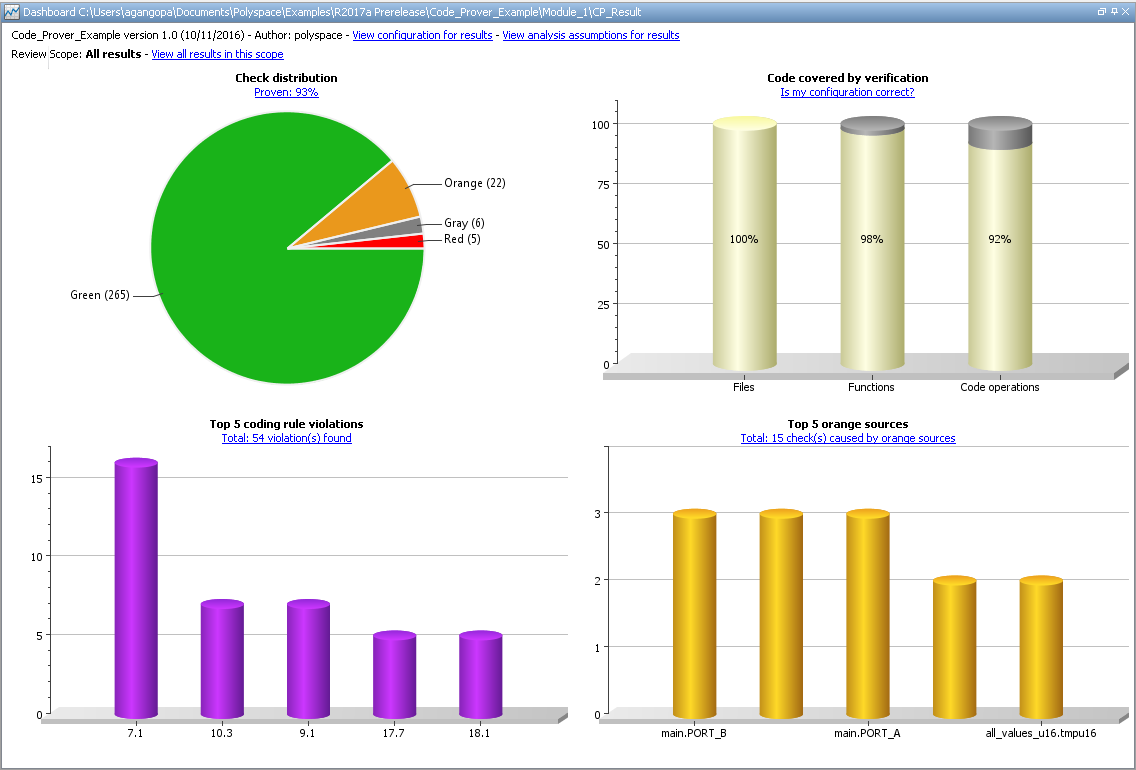
Task: Open Total: 54 violation(s) found link
Action: (x=286, y=438)
